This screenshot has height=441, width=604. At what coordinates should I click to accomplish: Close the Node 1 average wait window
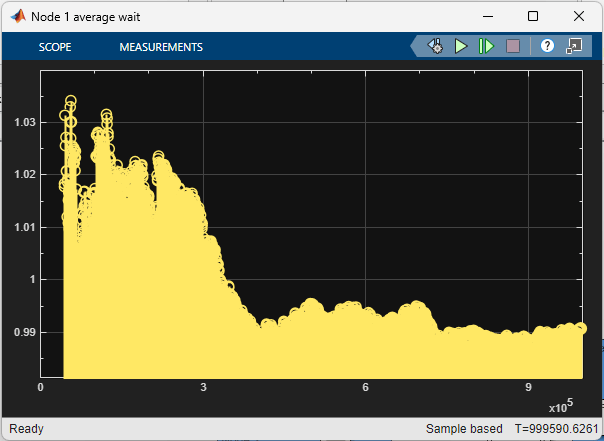(x=579, y=16)
